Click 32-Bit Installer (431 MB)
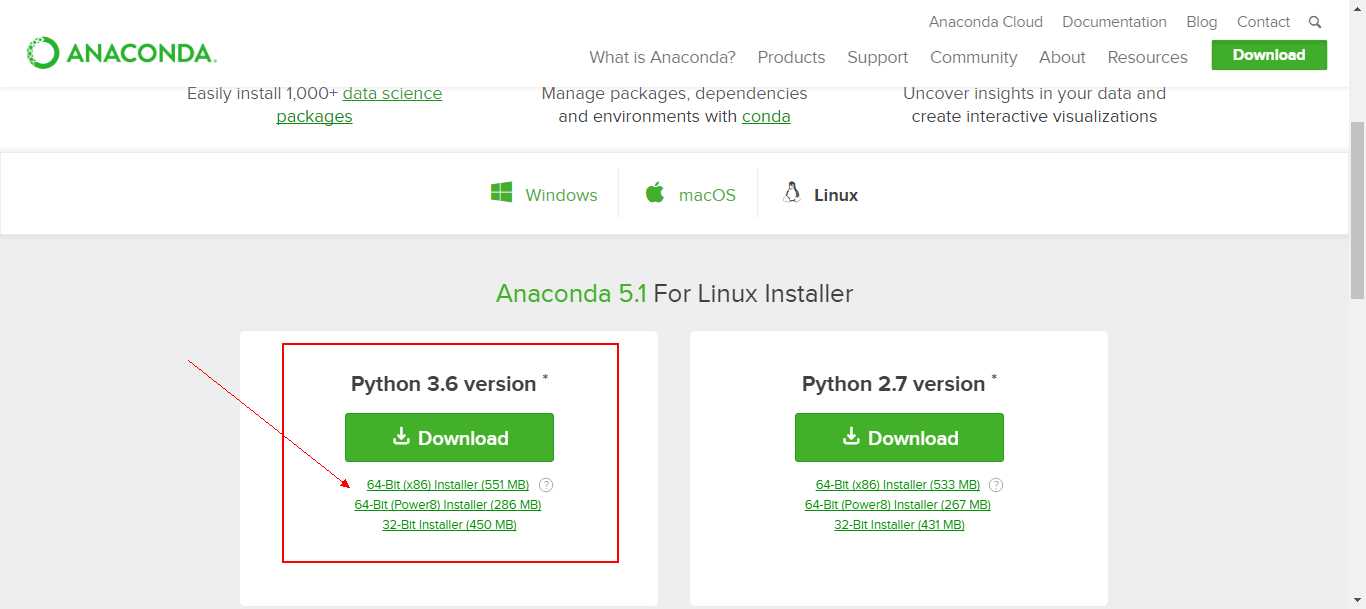The image size is (1366, 609). tap(899, 525)
